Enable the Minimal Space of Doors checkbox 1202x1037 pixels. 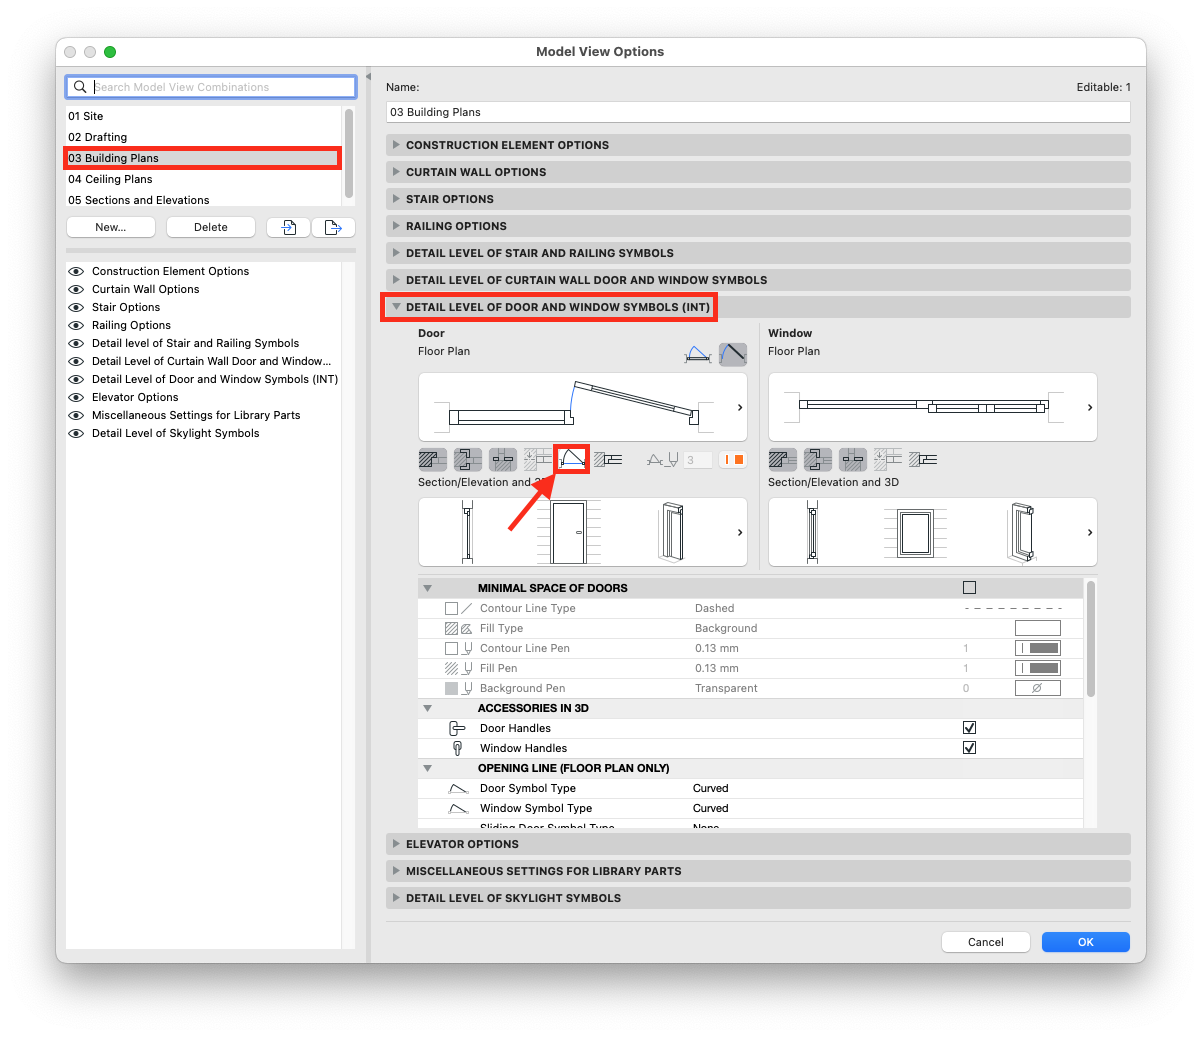point(969,588)
